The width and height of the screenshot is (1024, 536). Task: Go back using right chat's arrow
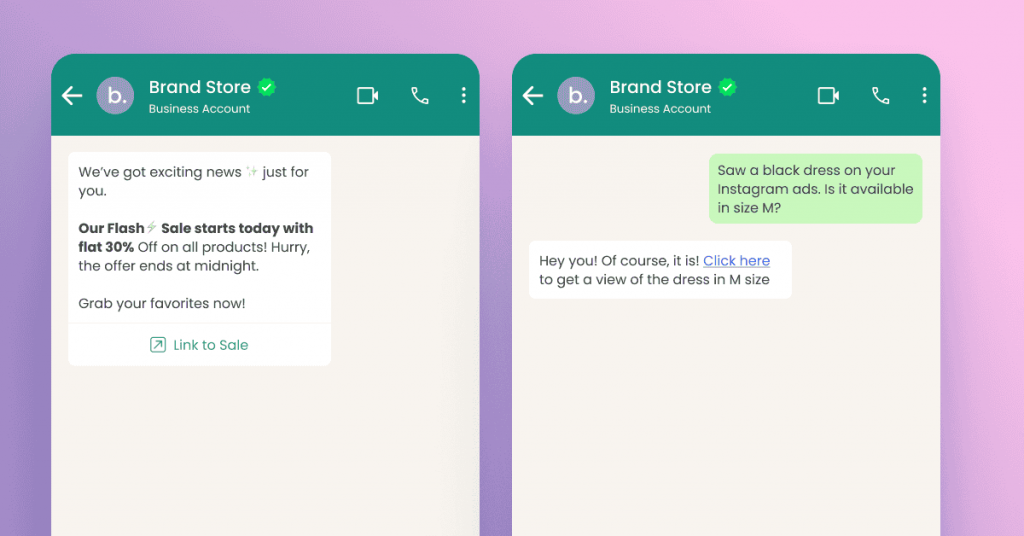coord(533,96)
